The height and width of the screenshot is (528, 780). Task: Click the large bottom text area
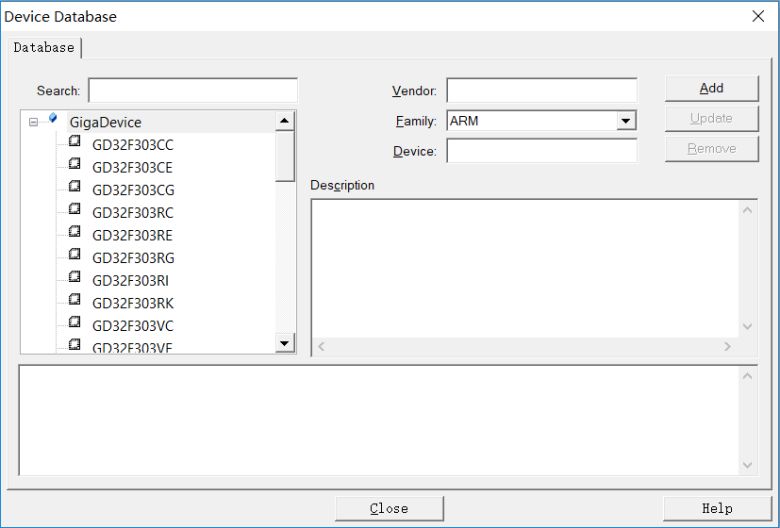pyautogui.click(x=381, y=421)
